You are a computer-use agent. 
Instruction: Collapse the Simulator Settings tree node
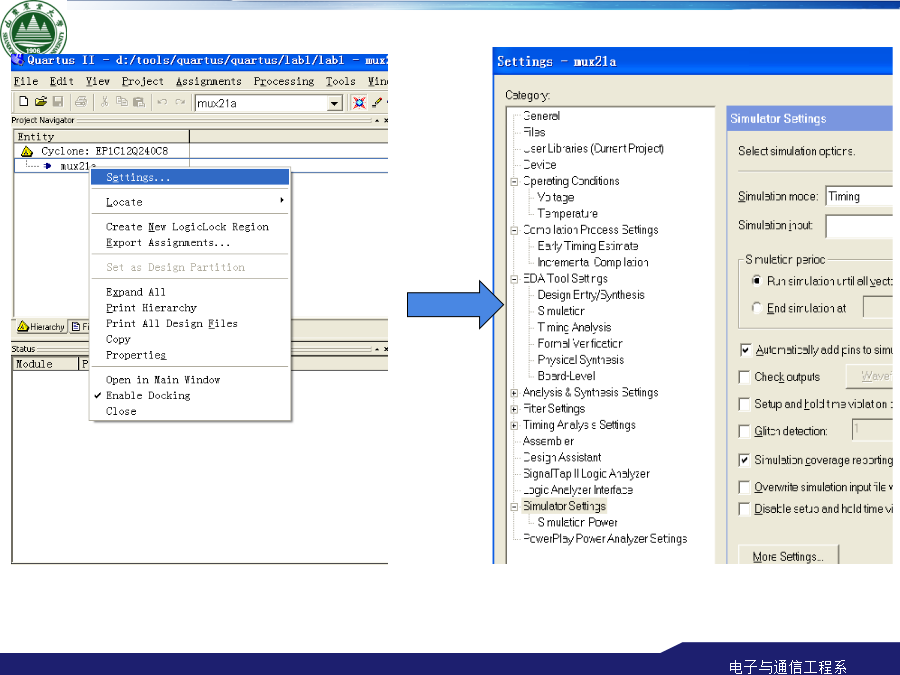click(x=514, y=507)
